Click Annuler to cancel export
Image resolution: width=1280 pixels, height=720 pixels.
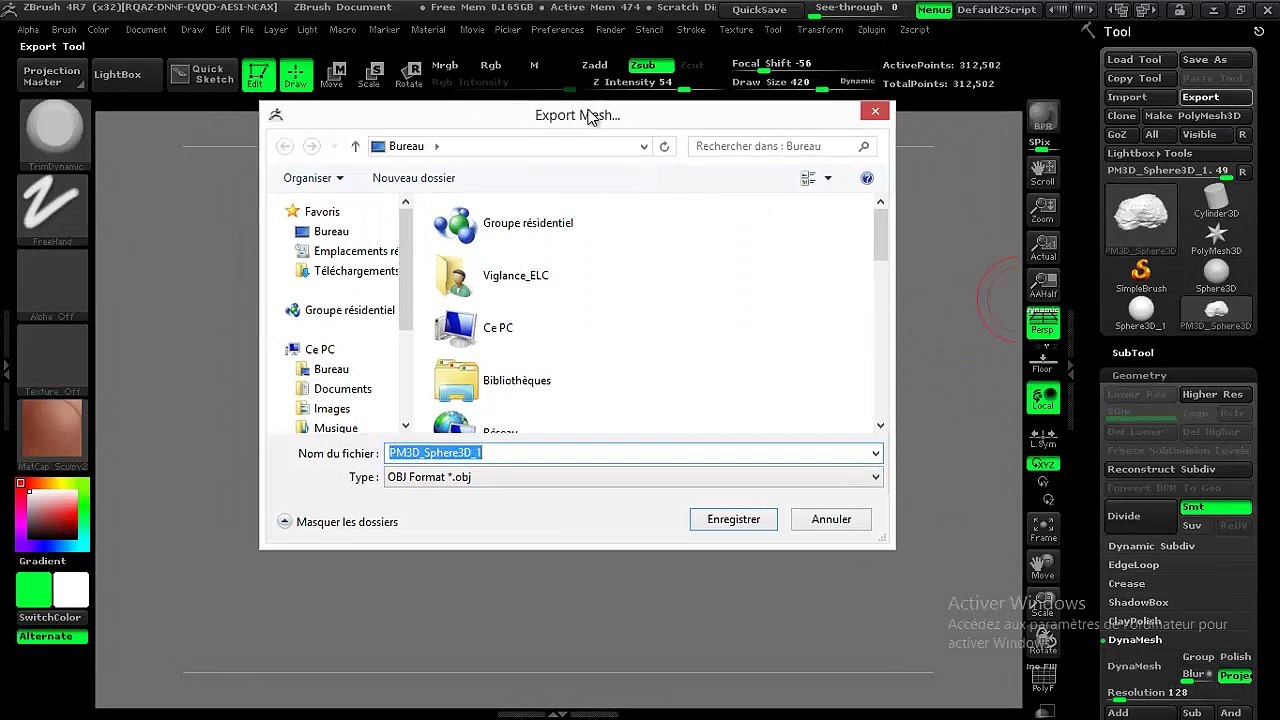coord(831,519)
